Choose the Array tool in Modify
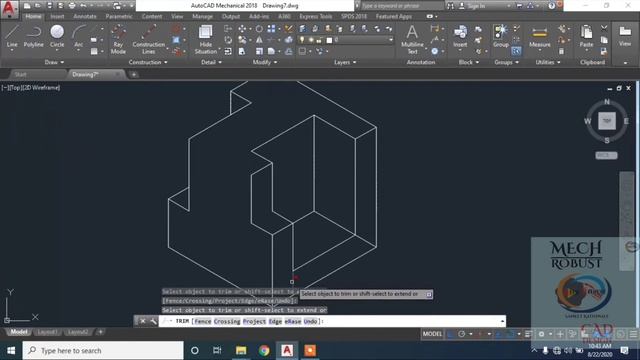 (x=271, y=29)
